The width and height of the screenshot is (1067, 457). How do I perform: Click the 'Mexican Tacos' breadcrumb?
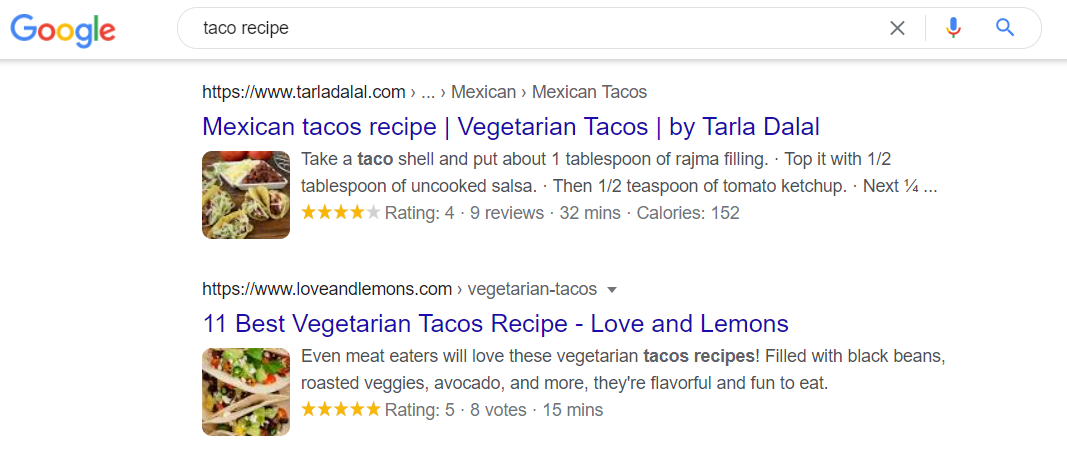tap(589, 92)
